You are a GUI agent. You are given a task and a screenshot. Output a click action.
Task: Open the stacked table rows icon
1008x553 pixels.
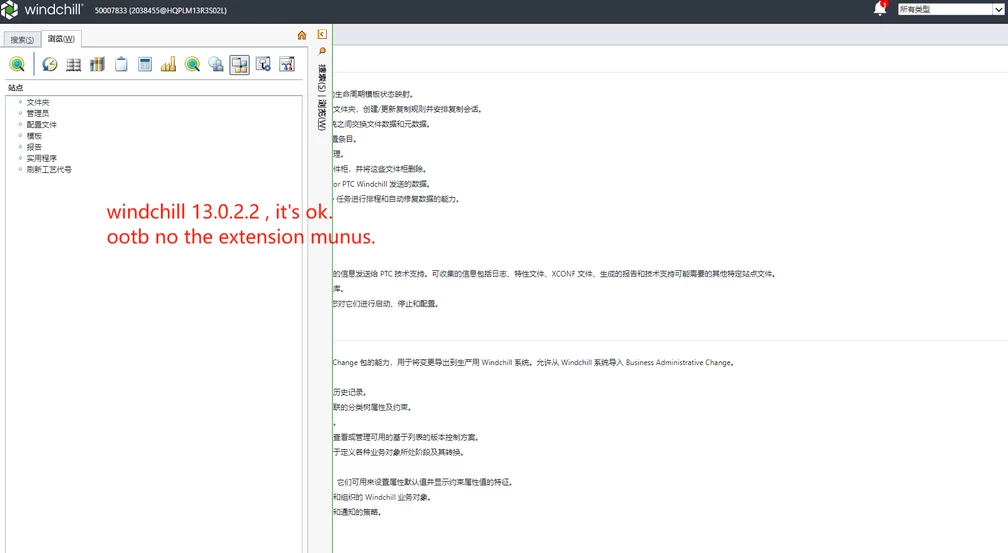pyautogui.click(x=73, y=64)
